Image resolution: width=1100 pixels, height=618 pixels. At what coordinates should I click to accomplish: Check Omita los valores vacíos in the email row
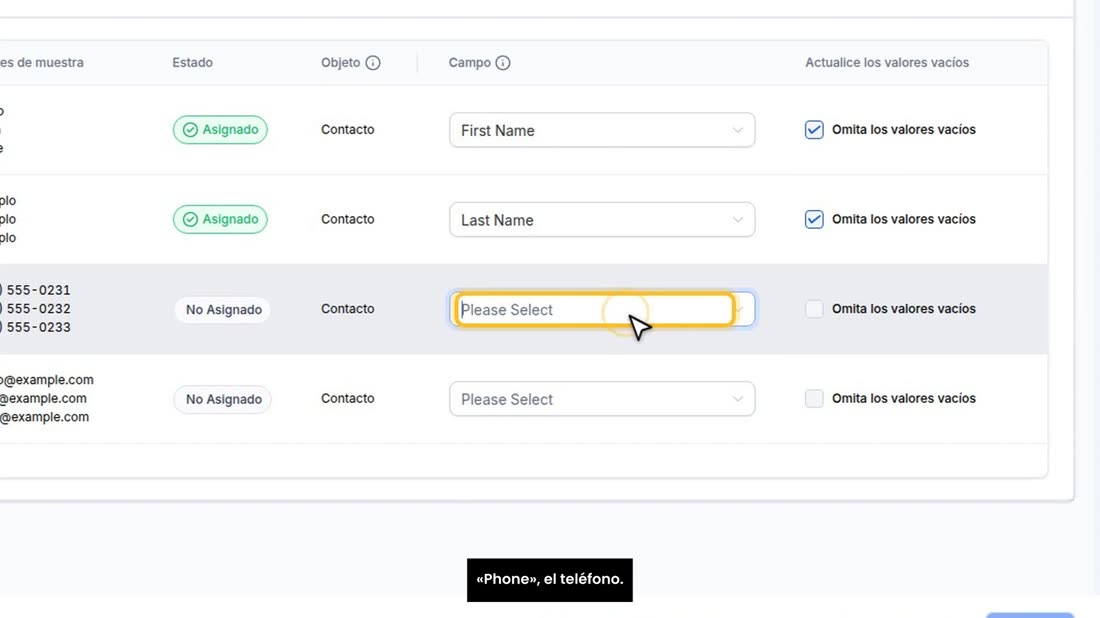point(814,398)
